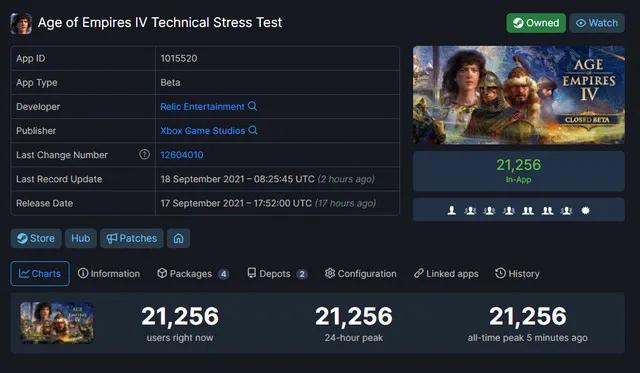View the History tab
This screenshot has width=640, height=373.
(517, 273)
